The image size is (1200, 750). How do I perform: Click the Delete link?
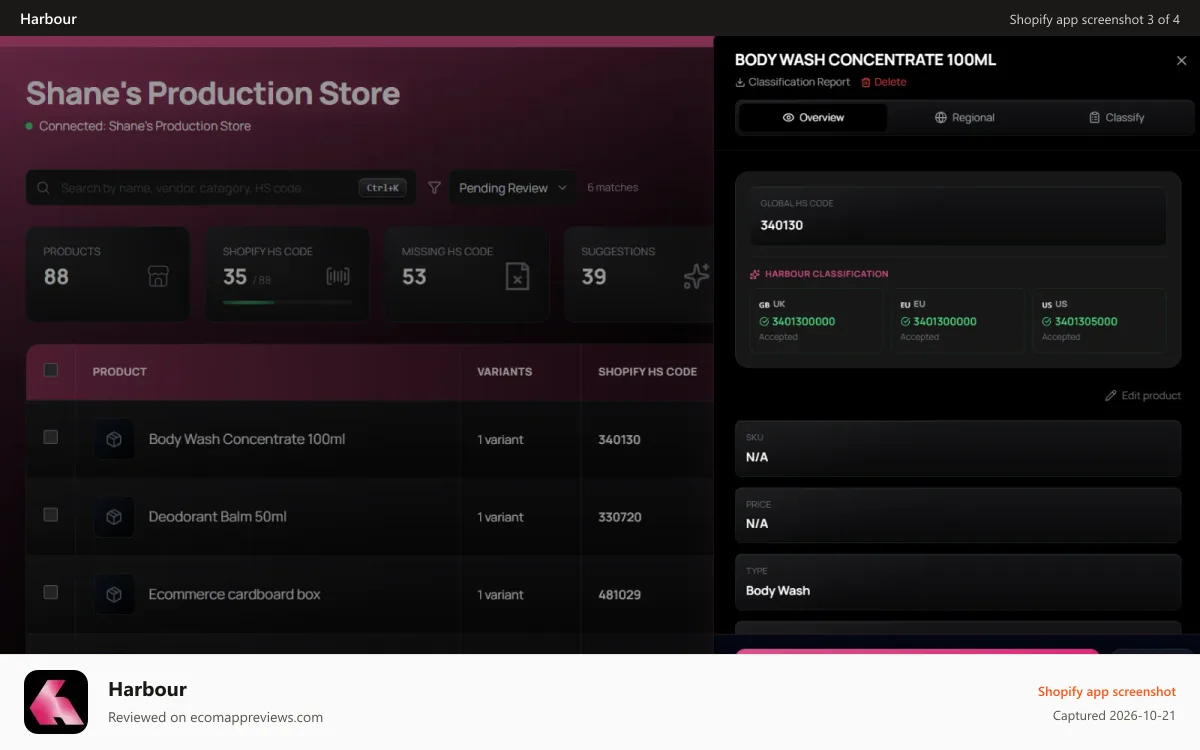884,82
